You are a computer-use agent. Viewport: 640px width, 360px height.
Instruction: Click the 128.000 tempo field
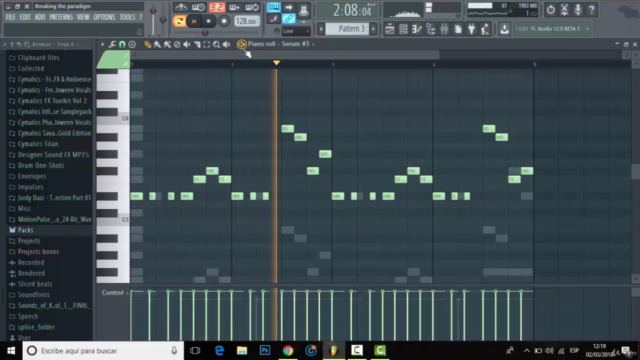click(x=247, y=21)
